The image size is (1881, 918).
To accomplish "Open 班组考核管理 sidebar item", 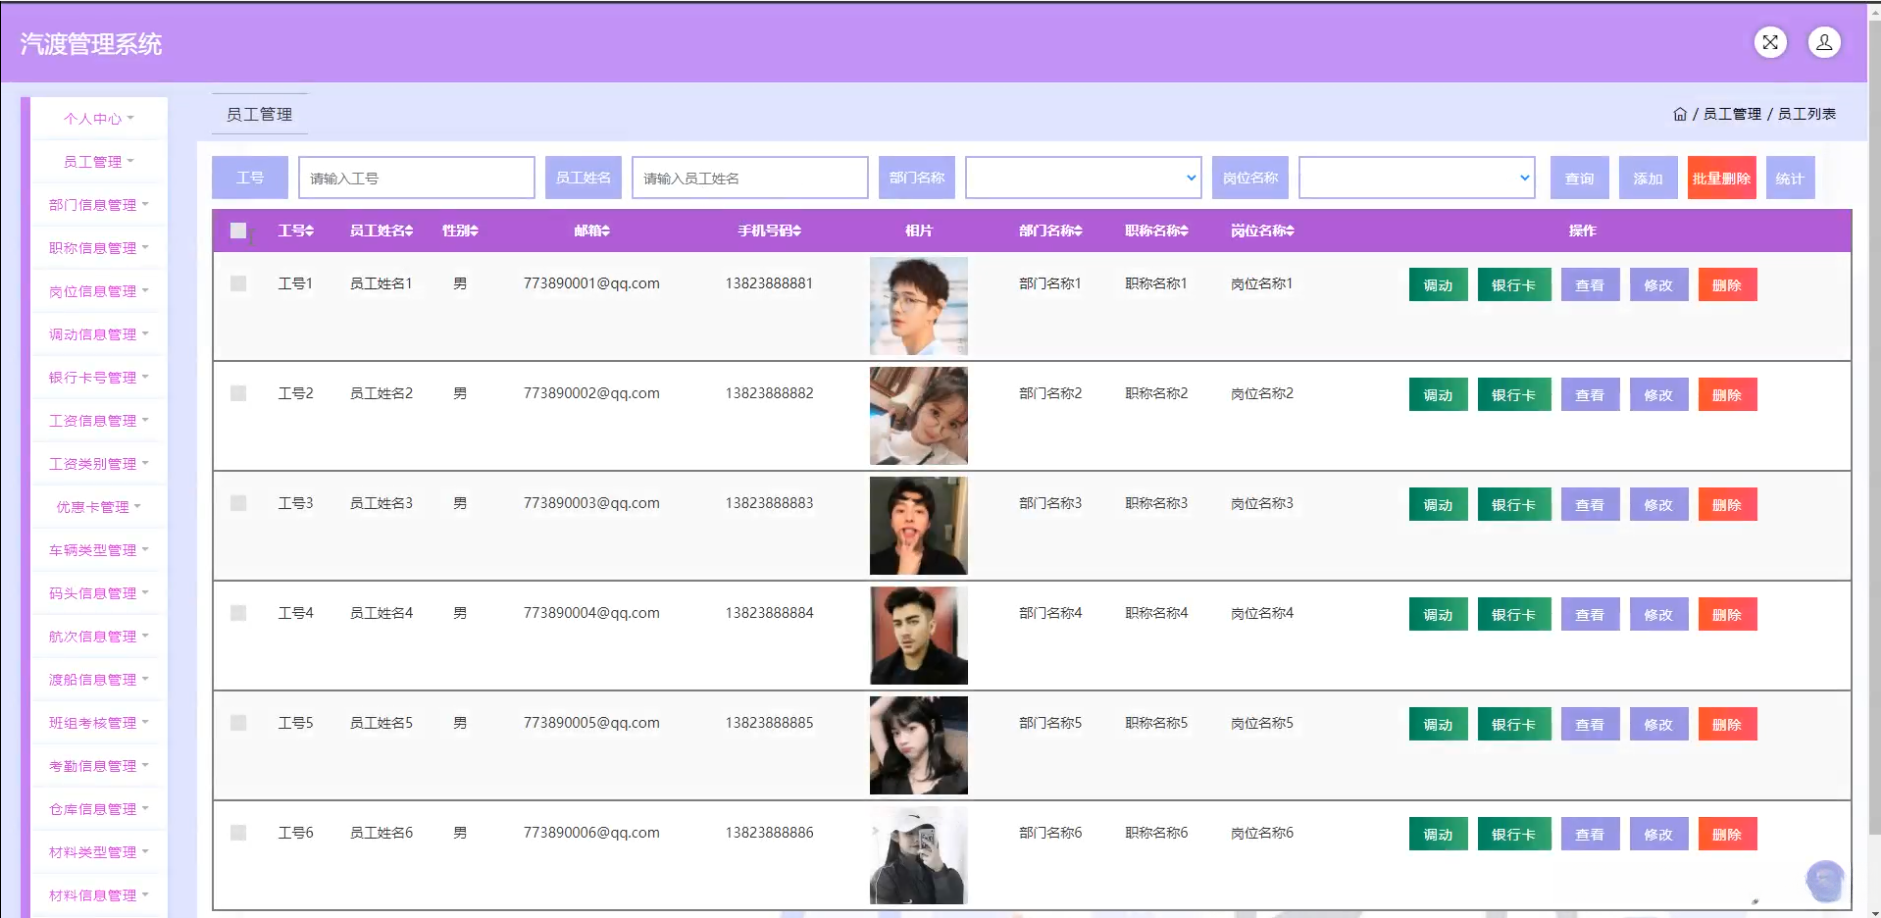I will (99, 722).
